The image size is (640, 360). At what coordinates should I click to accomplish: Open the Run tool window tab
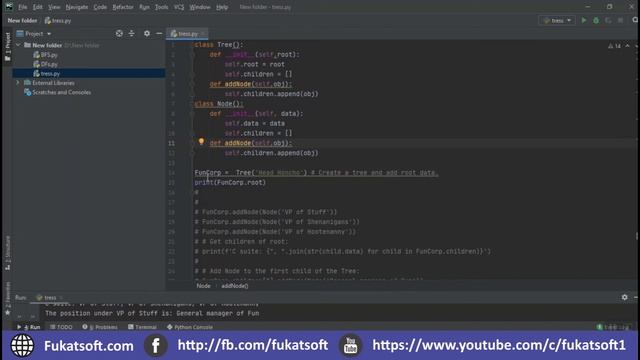click(x=29, y=327)
